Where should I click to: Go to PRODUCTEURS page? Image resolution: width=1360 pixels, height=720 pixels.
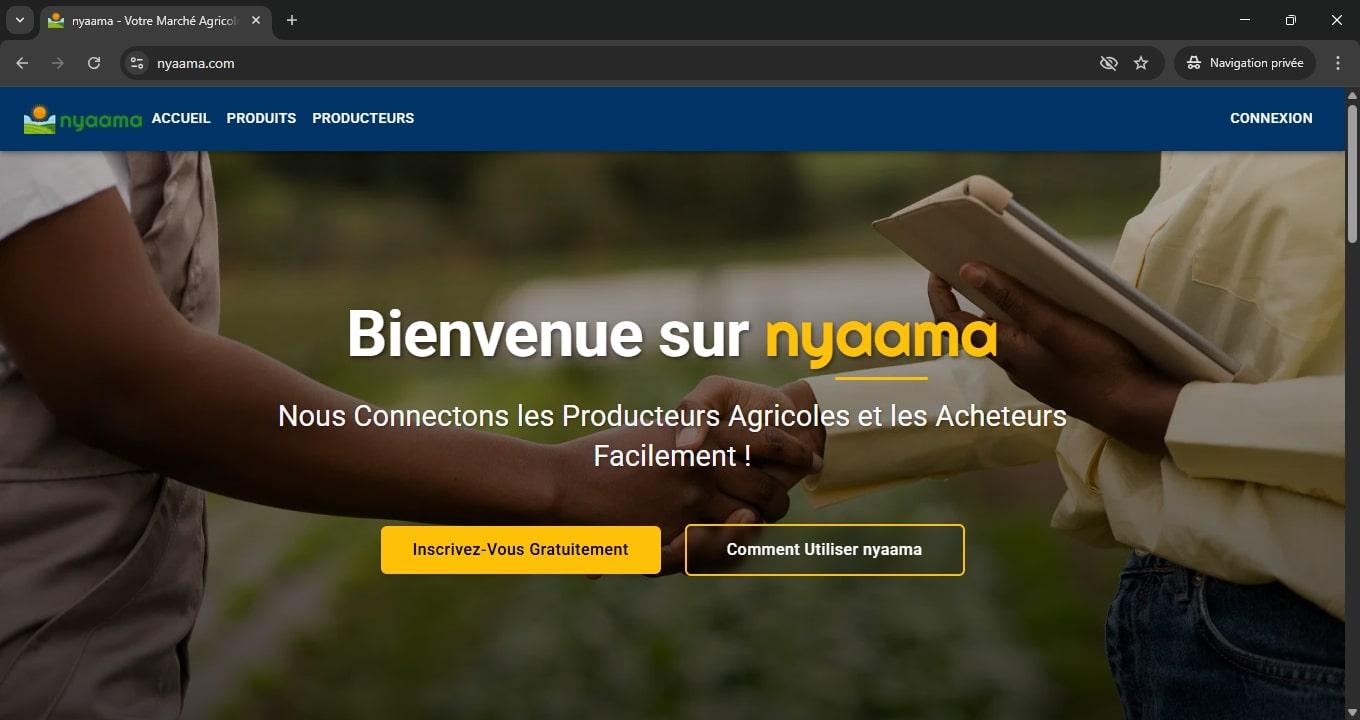[363, 118]
